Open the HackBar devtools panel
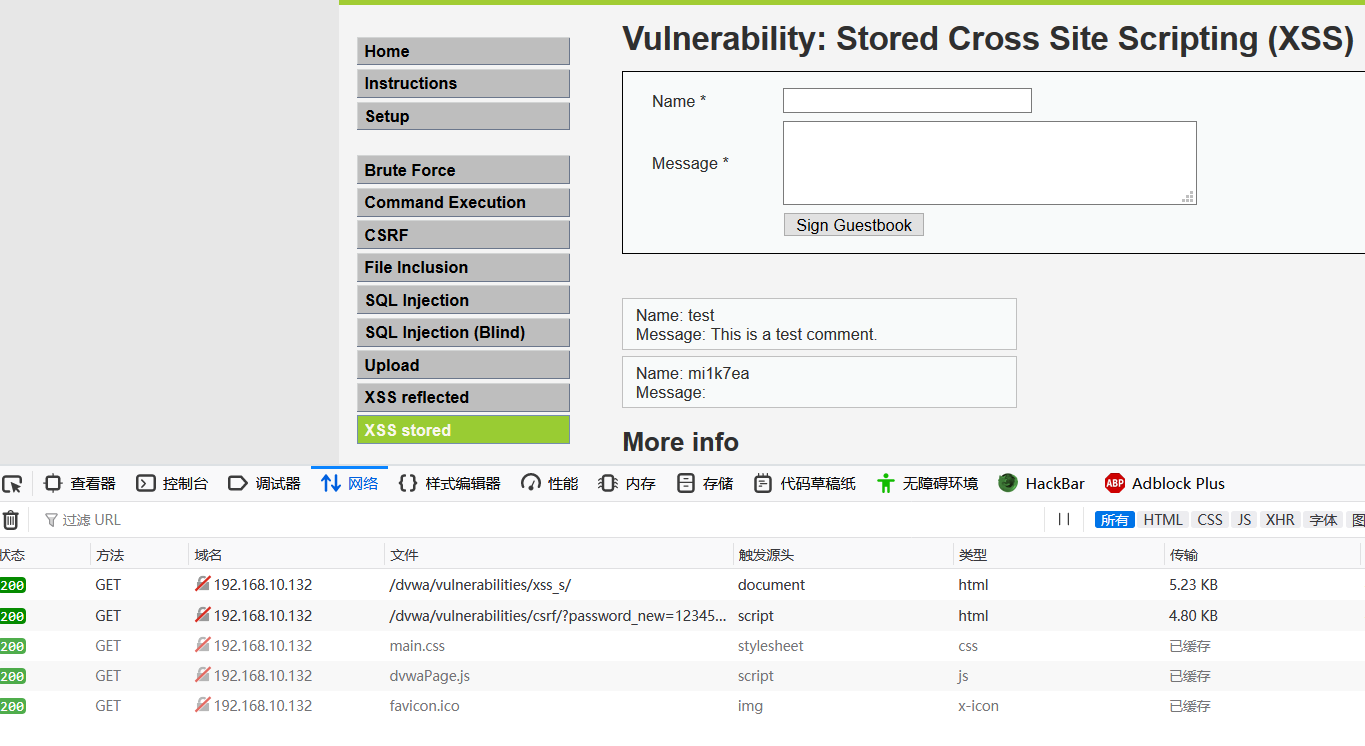The height and width of the screenshot is (746, 1365). point(1041,484)
